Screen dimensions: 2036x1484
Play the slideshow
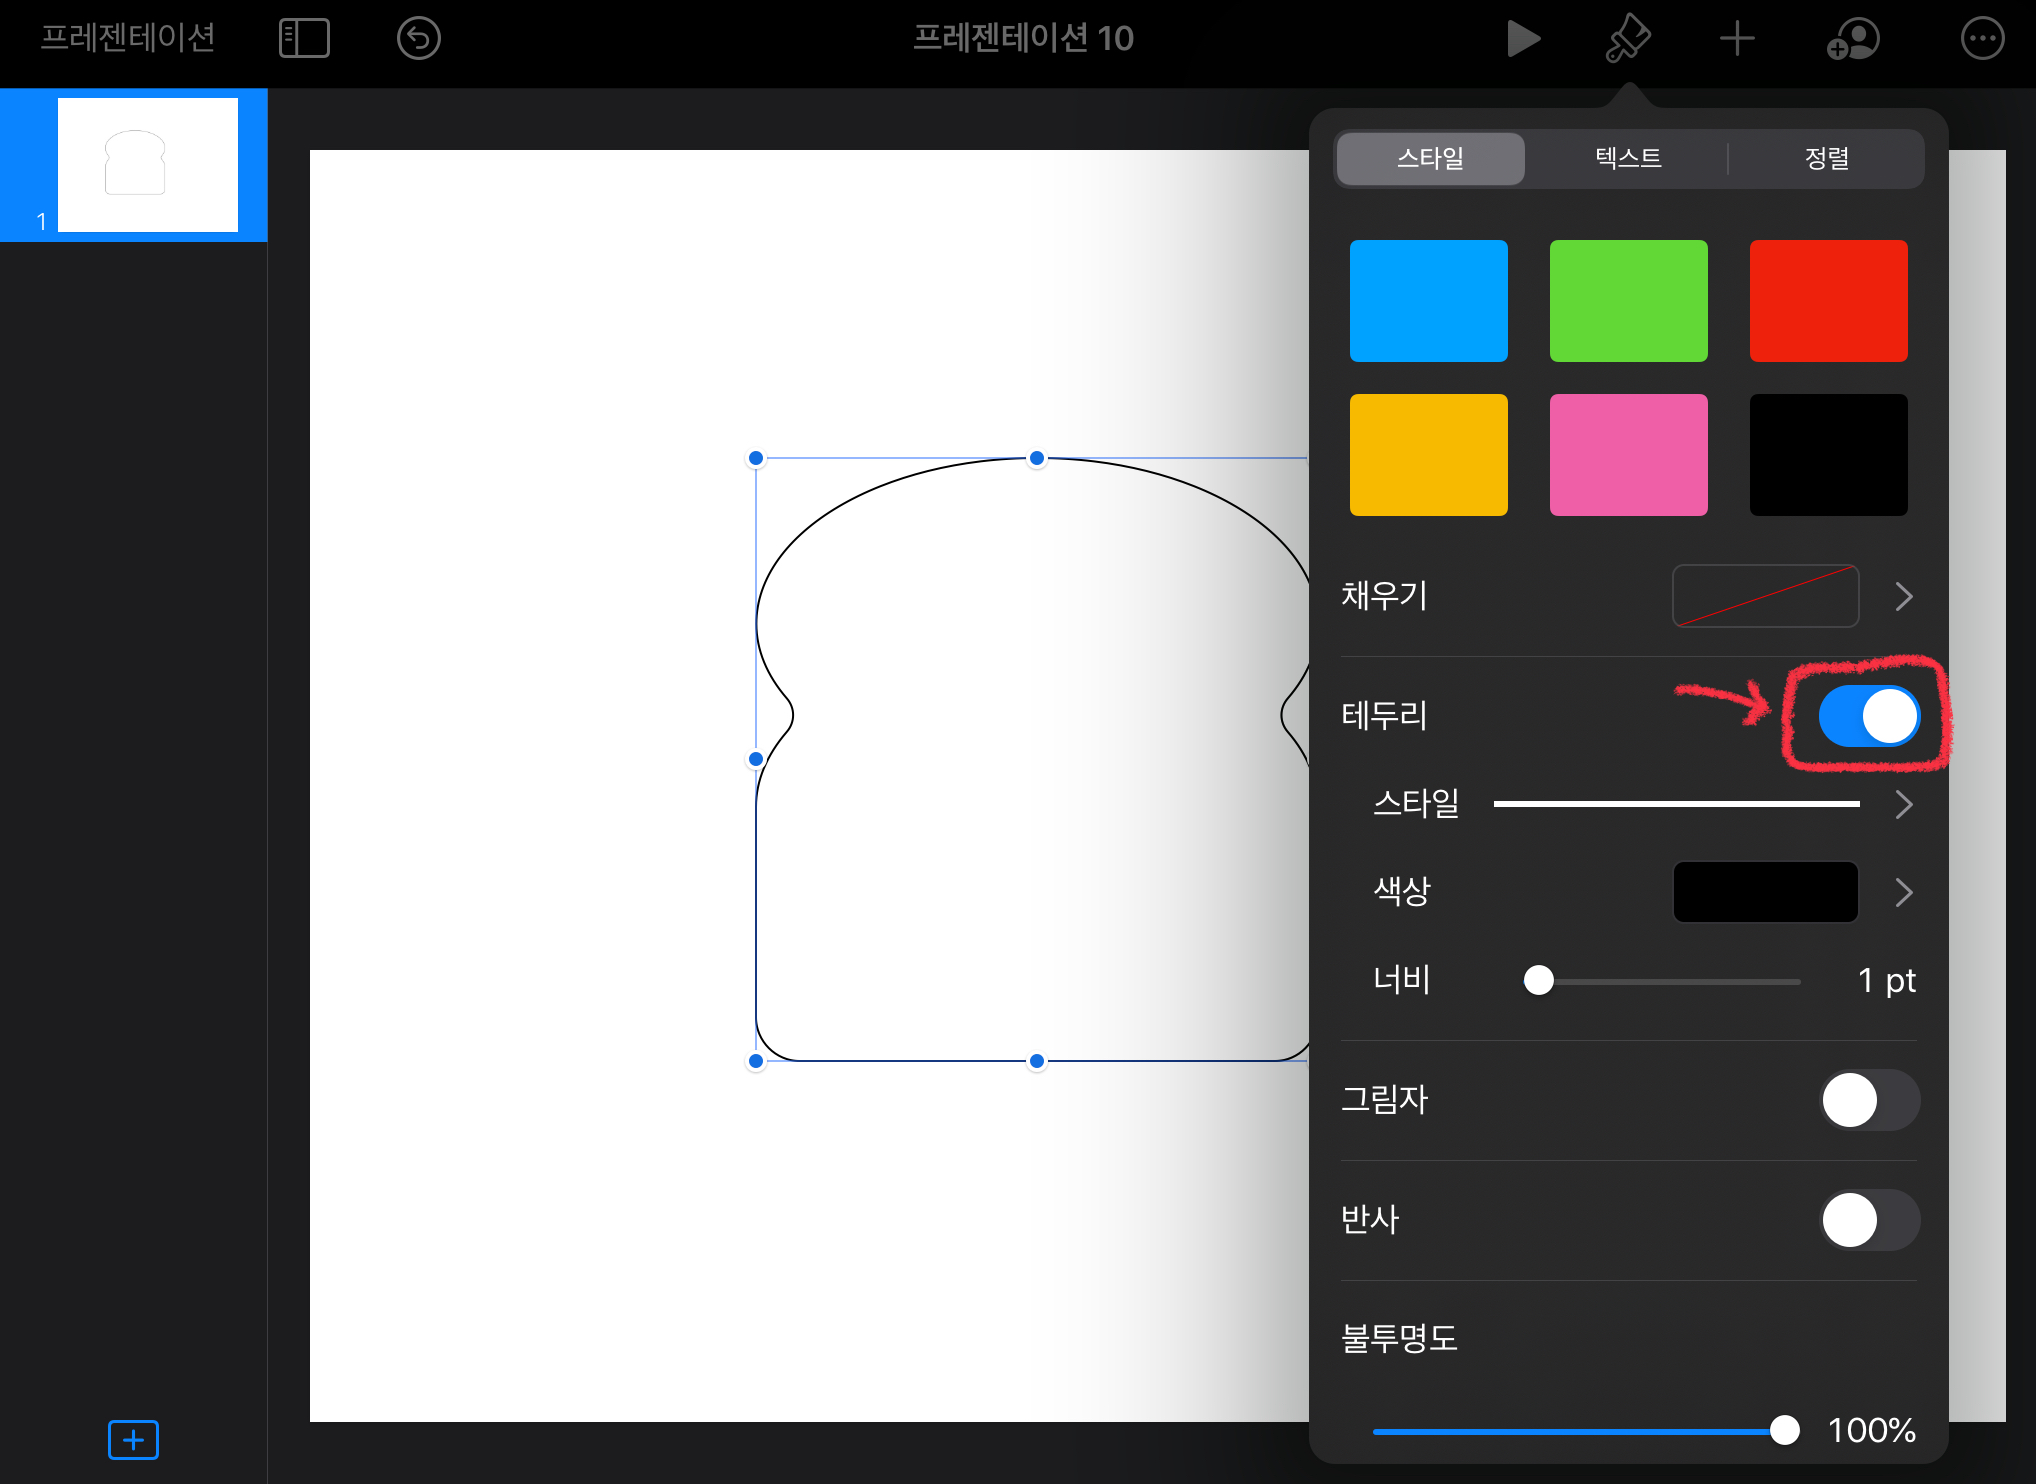[x=1522, y=39]
